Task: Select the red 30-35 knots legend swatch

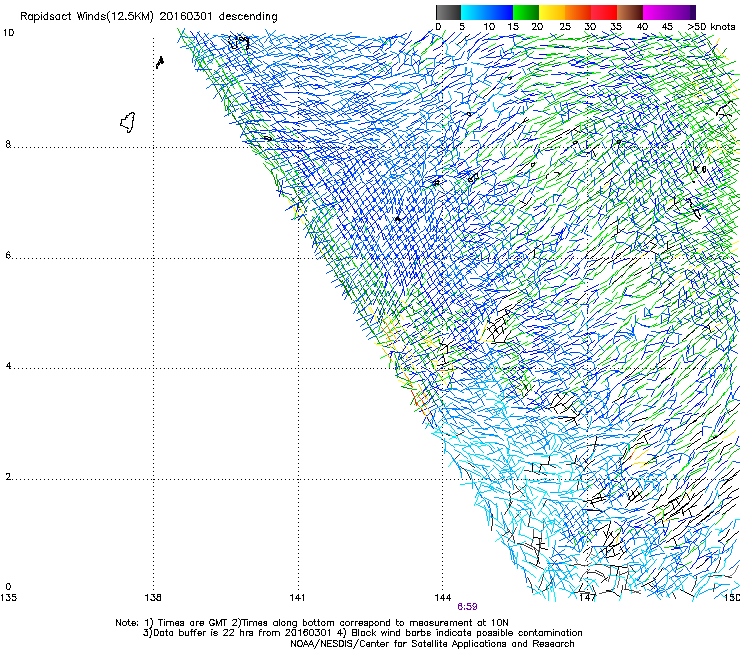Action: pyautogui.click(x=604, y=12)
